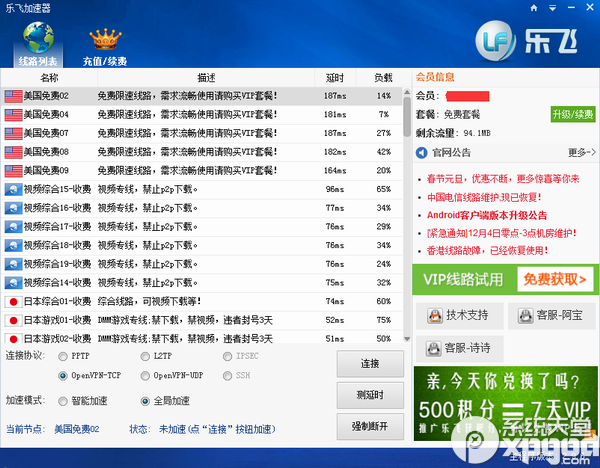This screenshot has width=600, height=468.
Task: Click the 测延时 button
Action: [x=370, y=395]
